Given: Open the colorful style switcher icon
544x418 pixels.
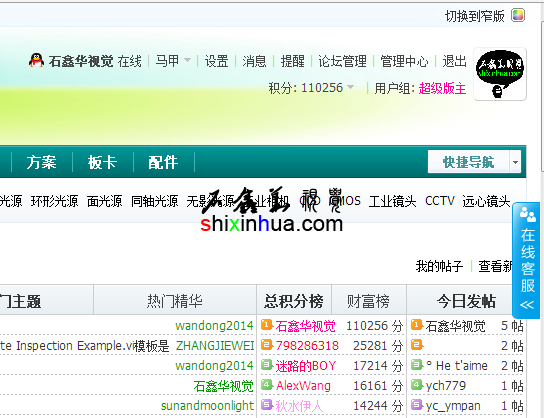Looking at the screenshot, I should (518, 16).
